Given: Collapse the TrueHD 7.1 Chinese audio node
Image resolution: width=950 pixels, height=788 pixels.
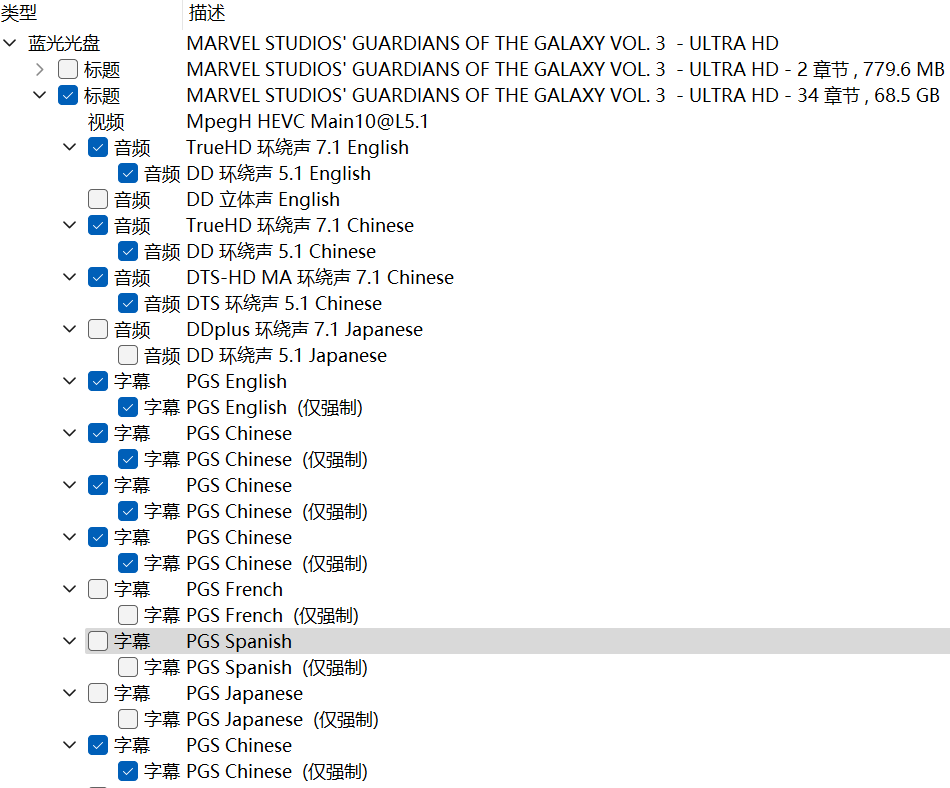Looking at the screenshot, I should 70,225.
